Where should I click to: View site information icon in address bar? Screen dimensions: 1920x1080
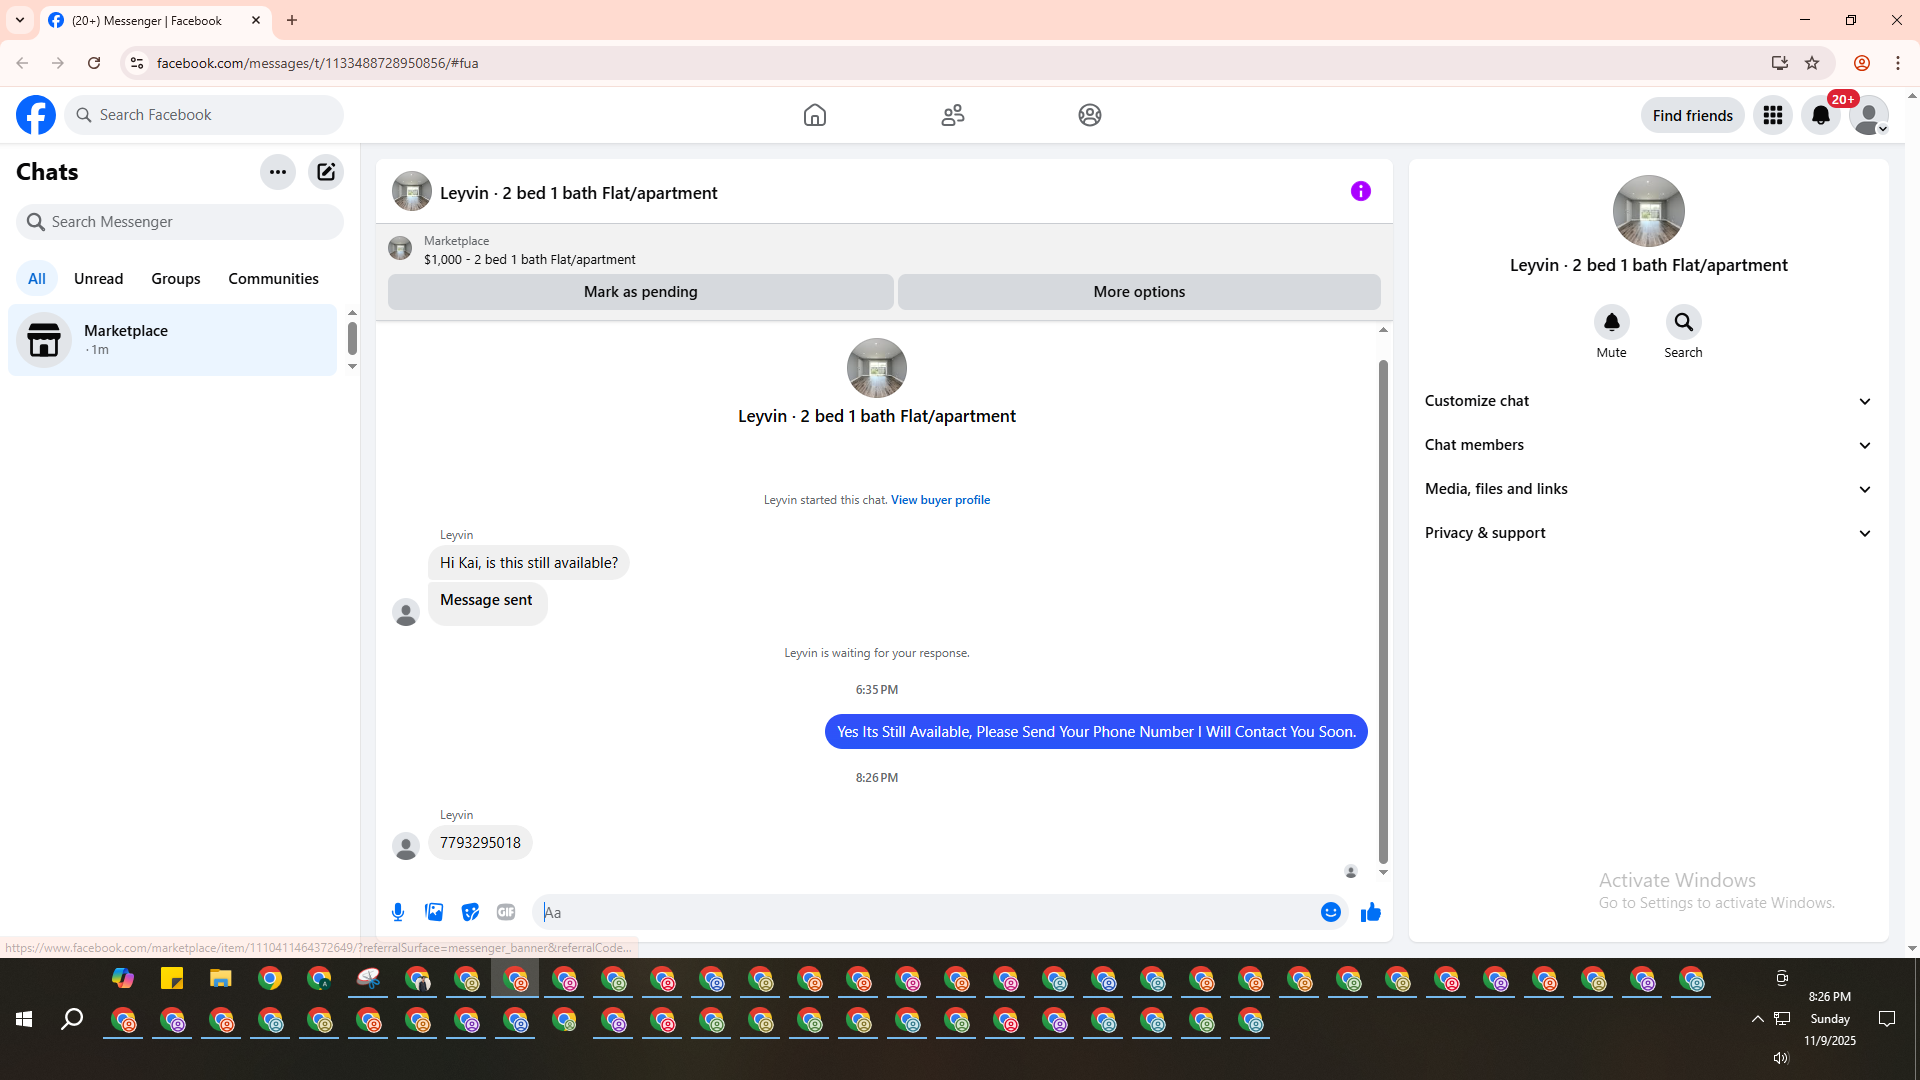[137, 63]
